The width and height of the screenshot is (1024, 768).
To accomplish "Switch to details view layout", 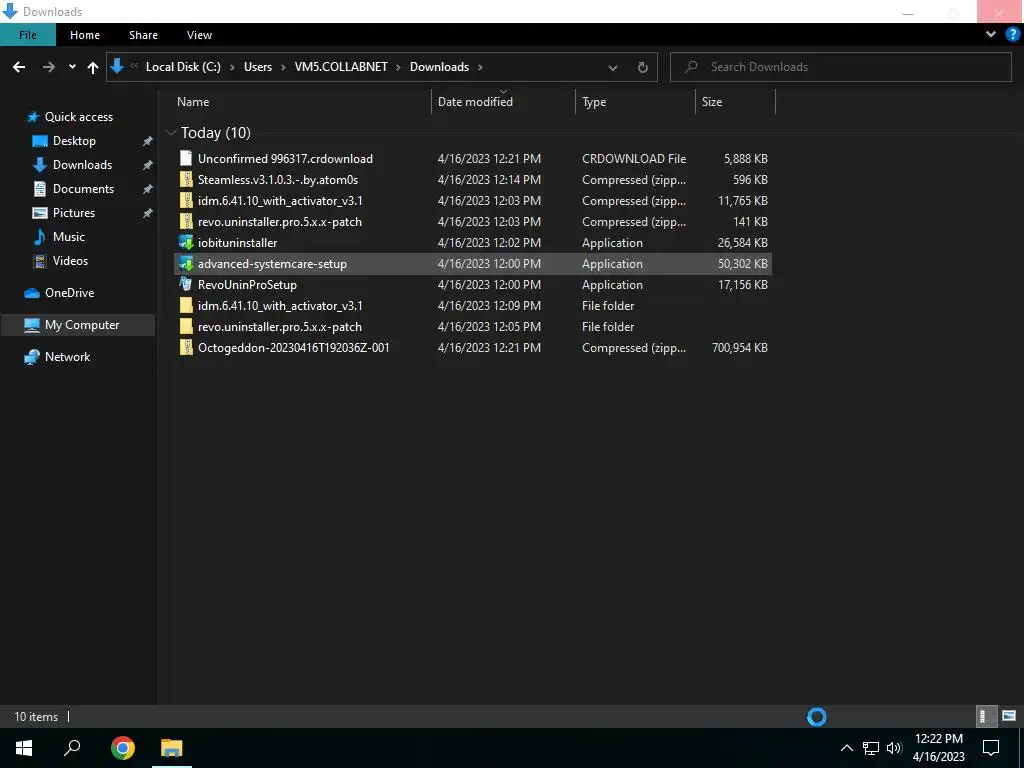I will pos(987,716).
